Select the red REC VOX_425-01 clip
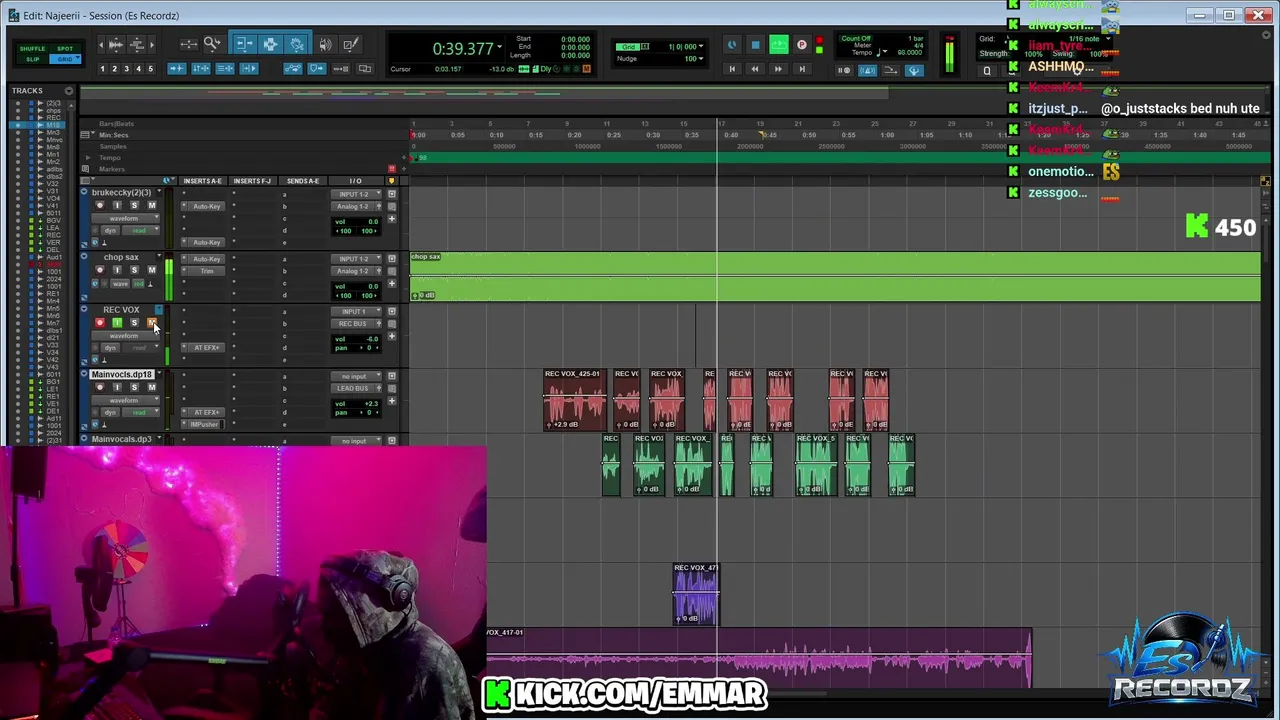This screenshot has height=720, width=1280. pyautogui.click(x=574, y=400)
